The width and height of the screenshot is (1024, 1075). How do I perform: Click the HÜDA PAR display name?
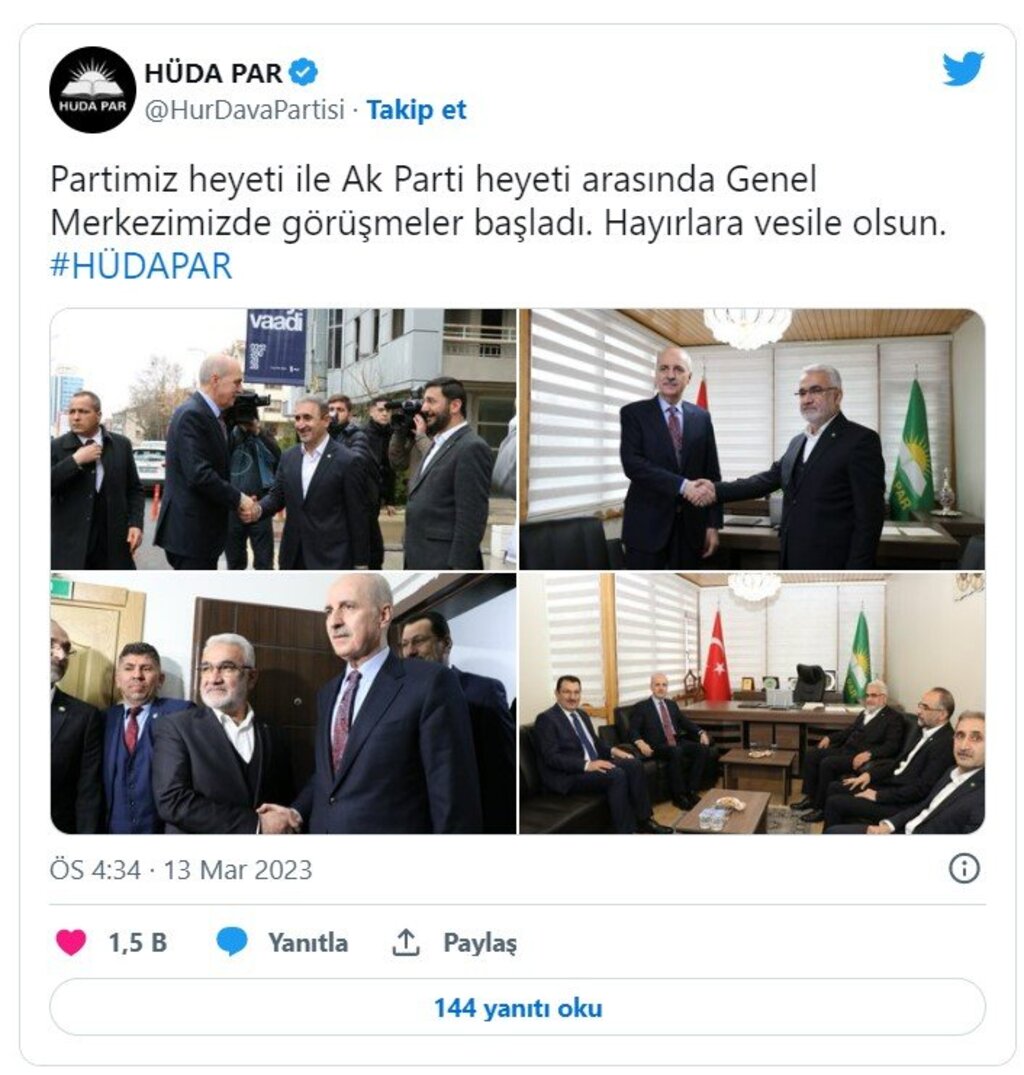pos(213,73)
